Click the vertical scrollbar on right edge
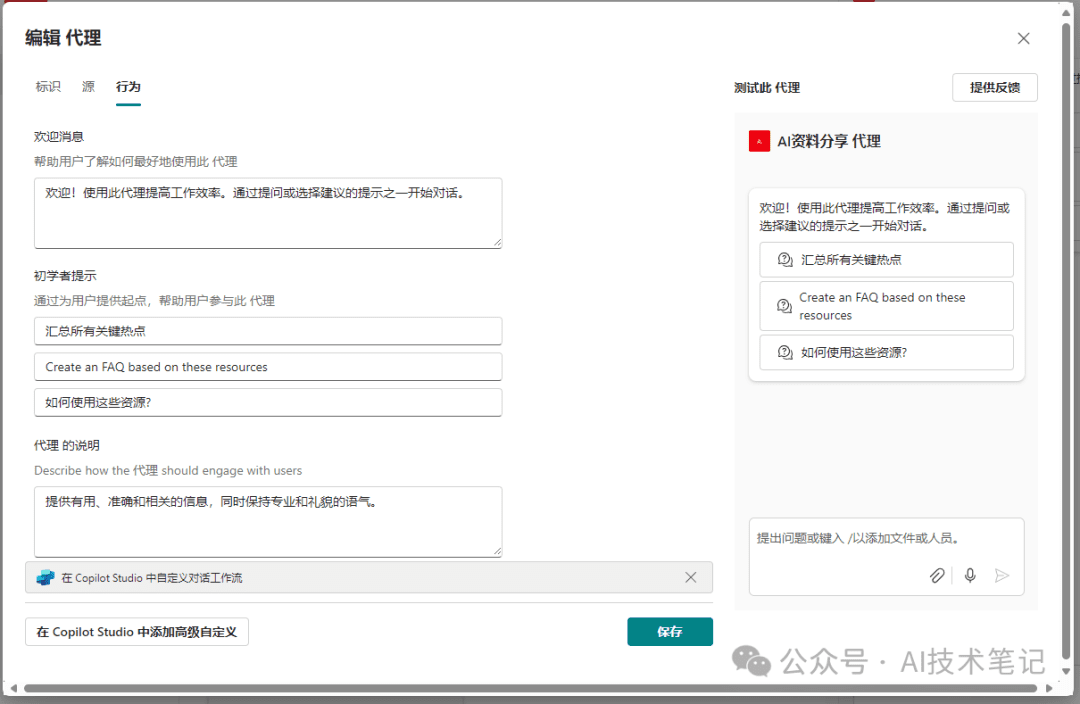Image resolution: width=1080 pixels, height=704 pixels. 1066,341
